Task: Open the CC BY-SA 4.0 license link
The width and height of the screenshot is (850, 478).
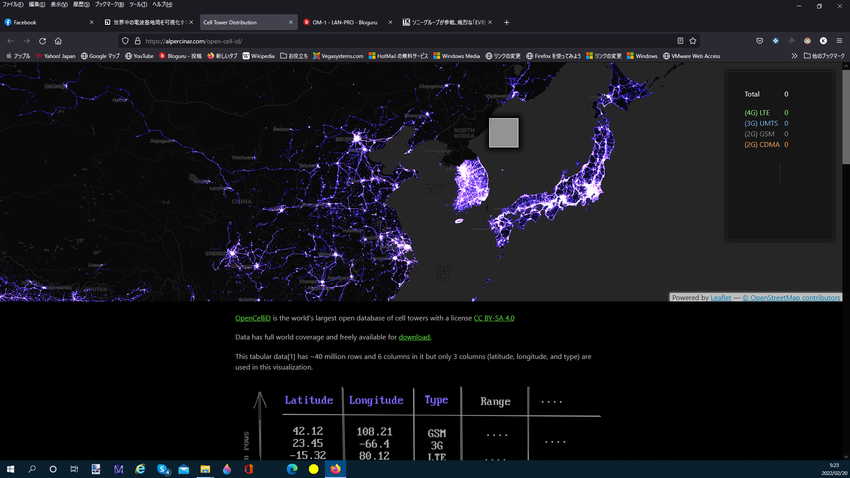Action: pyautogui.click(x=494, y=318)
